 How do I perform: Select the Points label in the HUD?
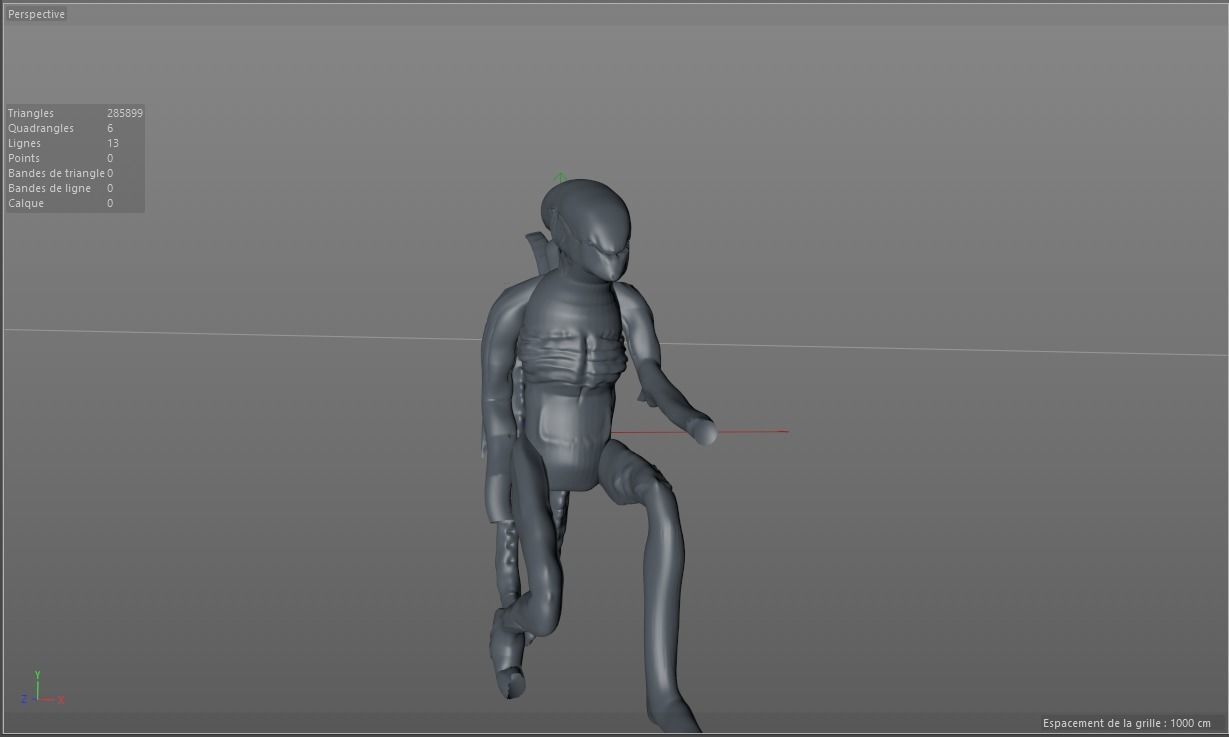click(24, 158)
